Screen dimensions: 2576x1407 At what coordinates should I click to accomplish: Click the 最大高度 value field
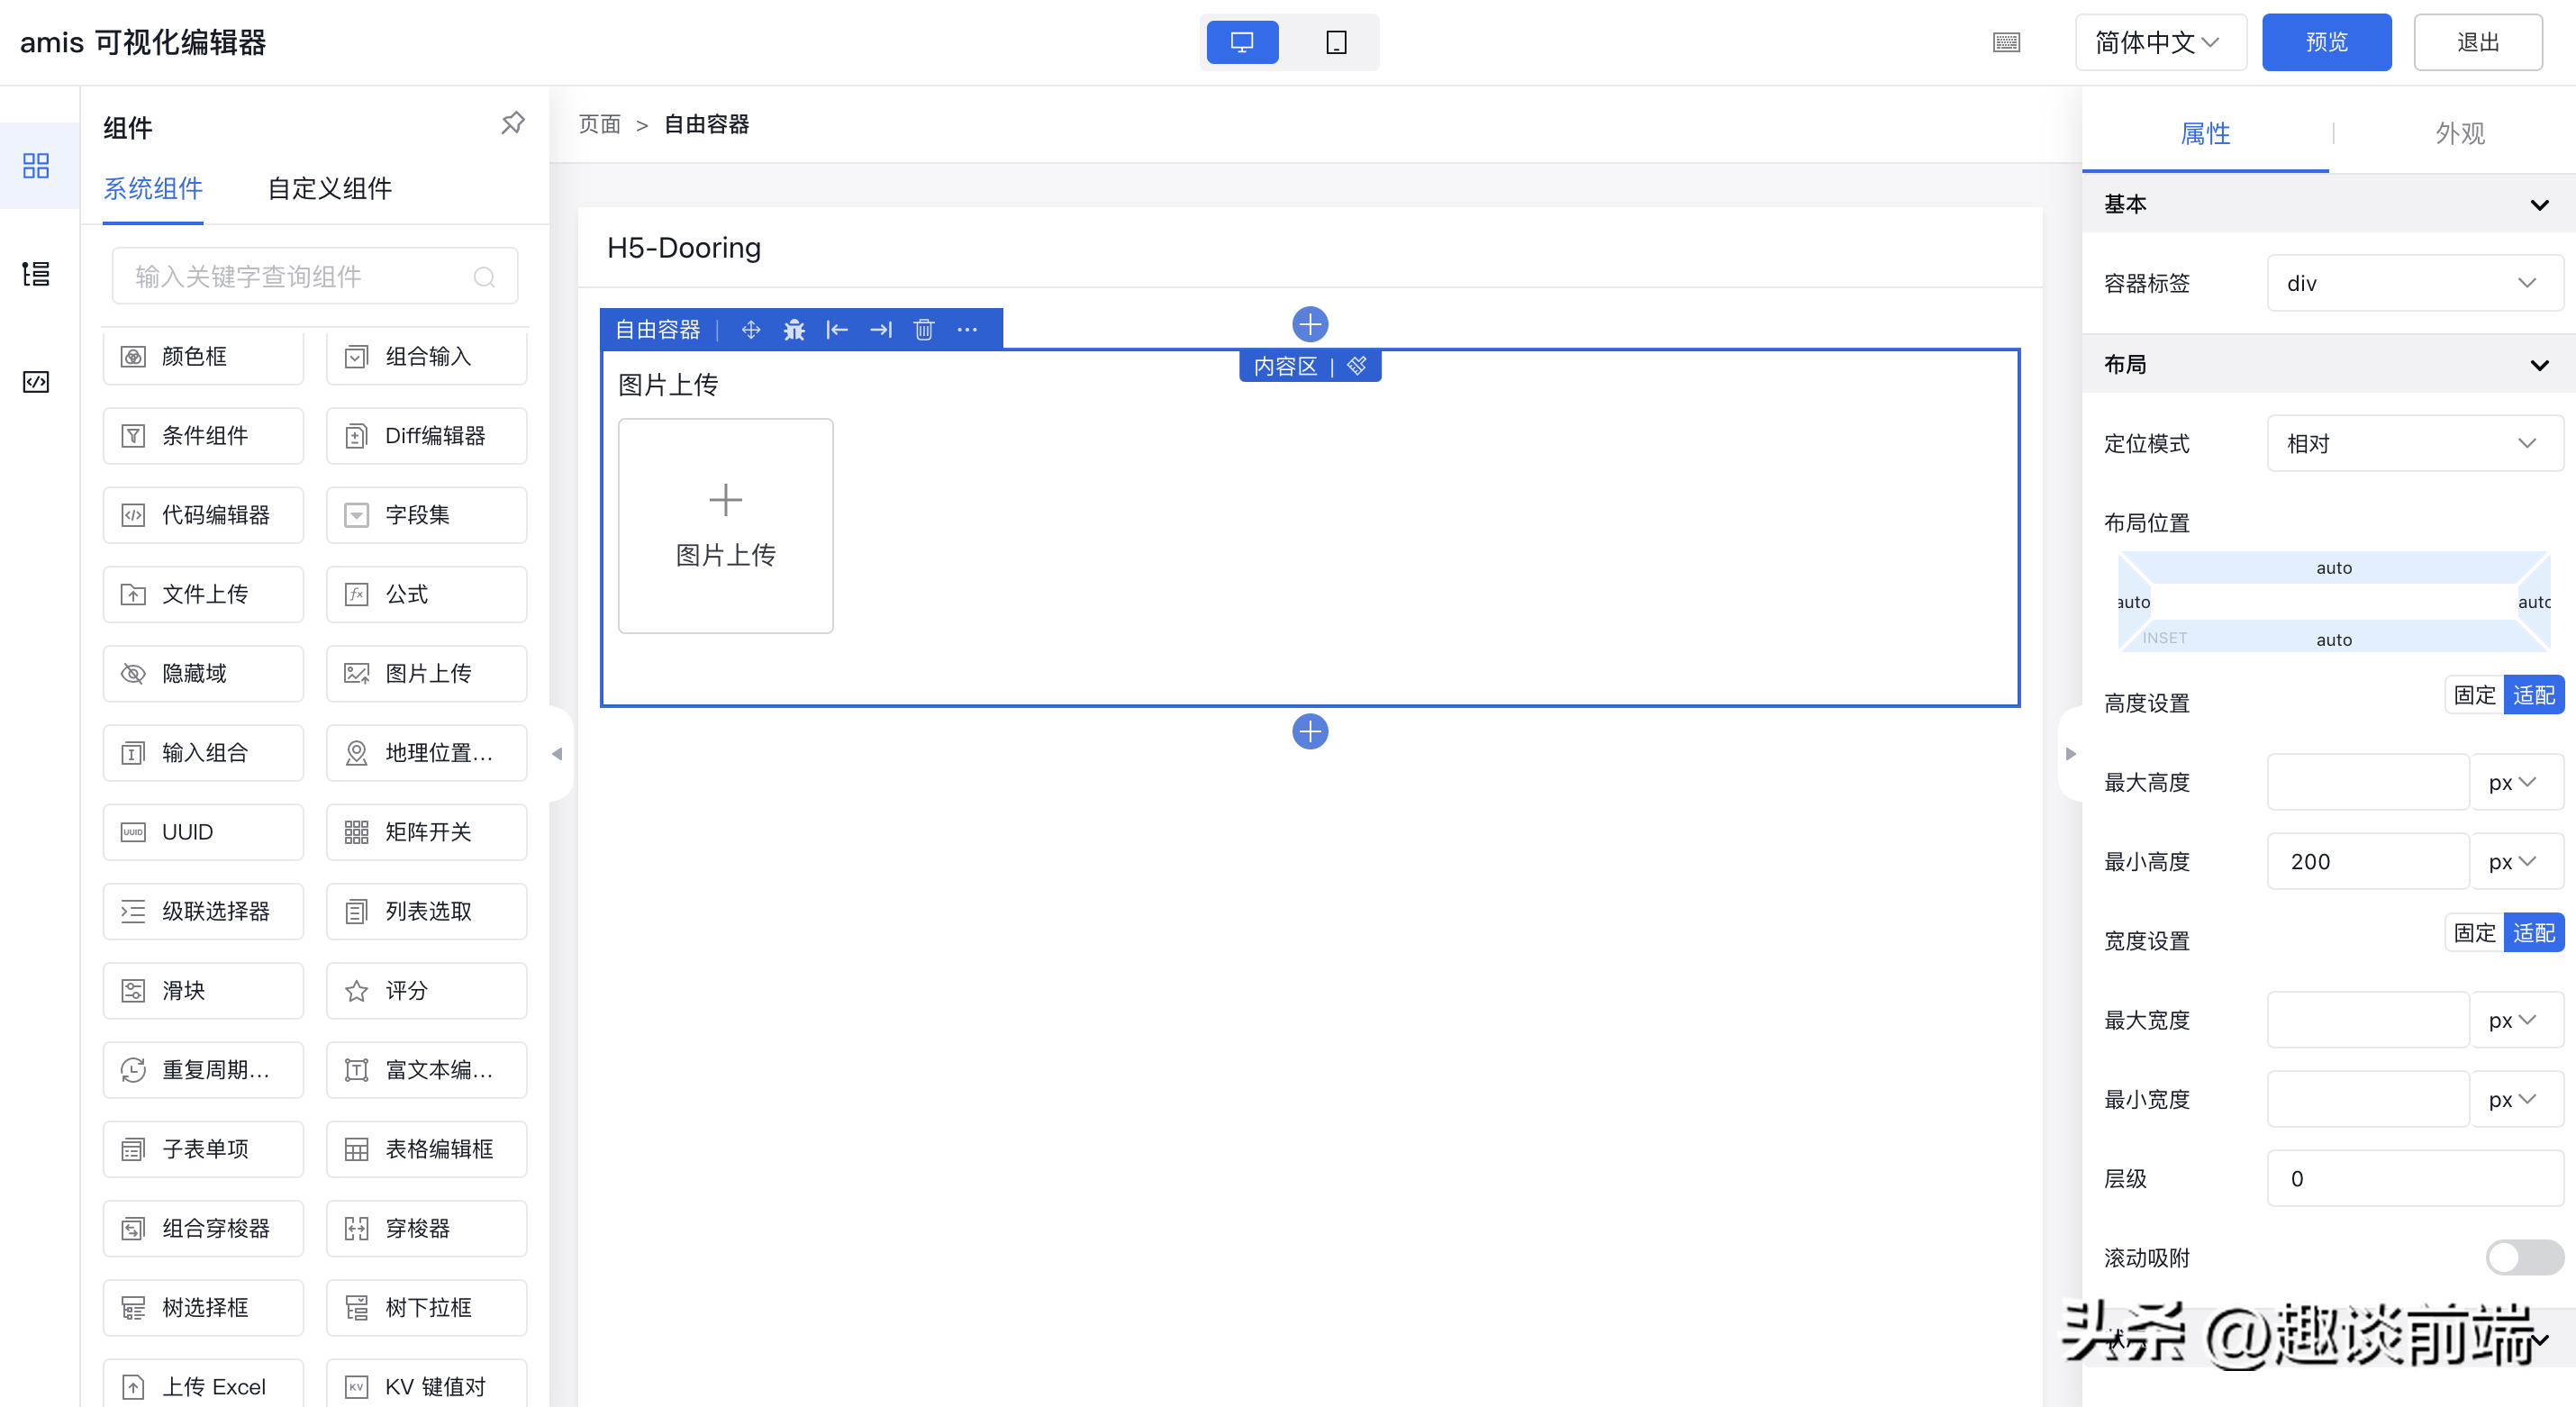click(x=2368, y=782)
